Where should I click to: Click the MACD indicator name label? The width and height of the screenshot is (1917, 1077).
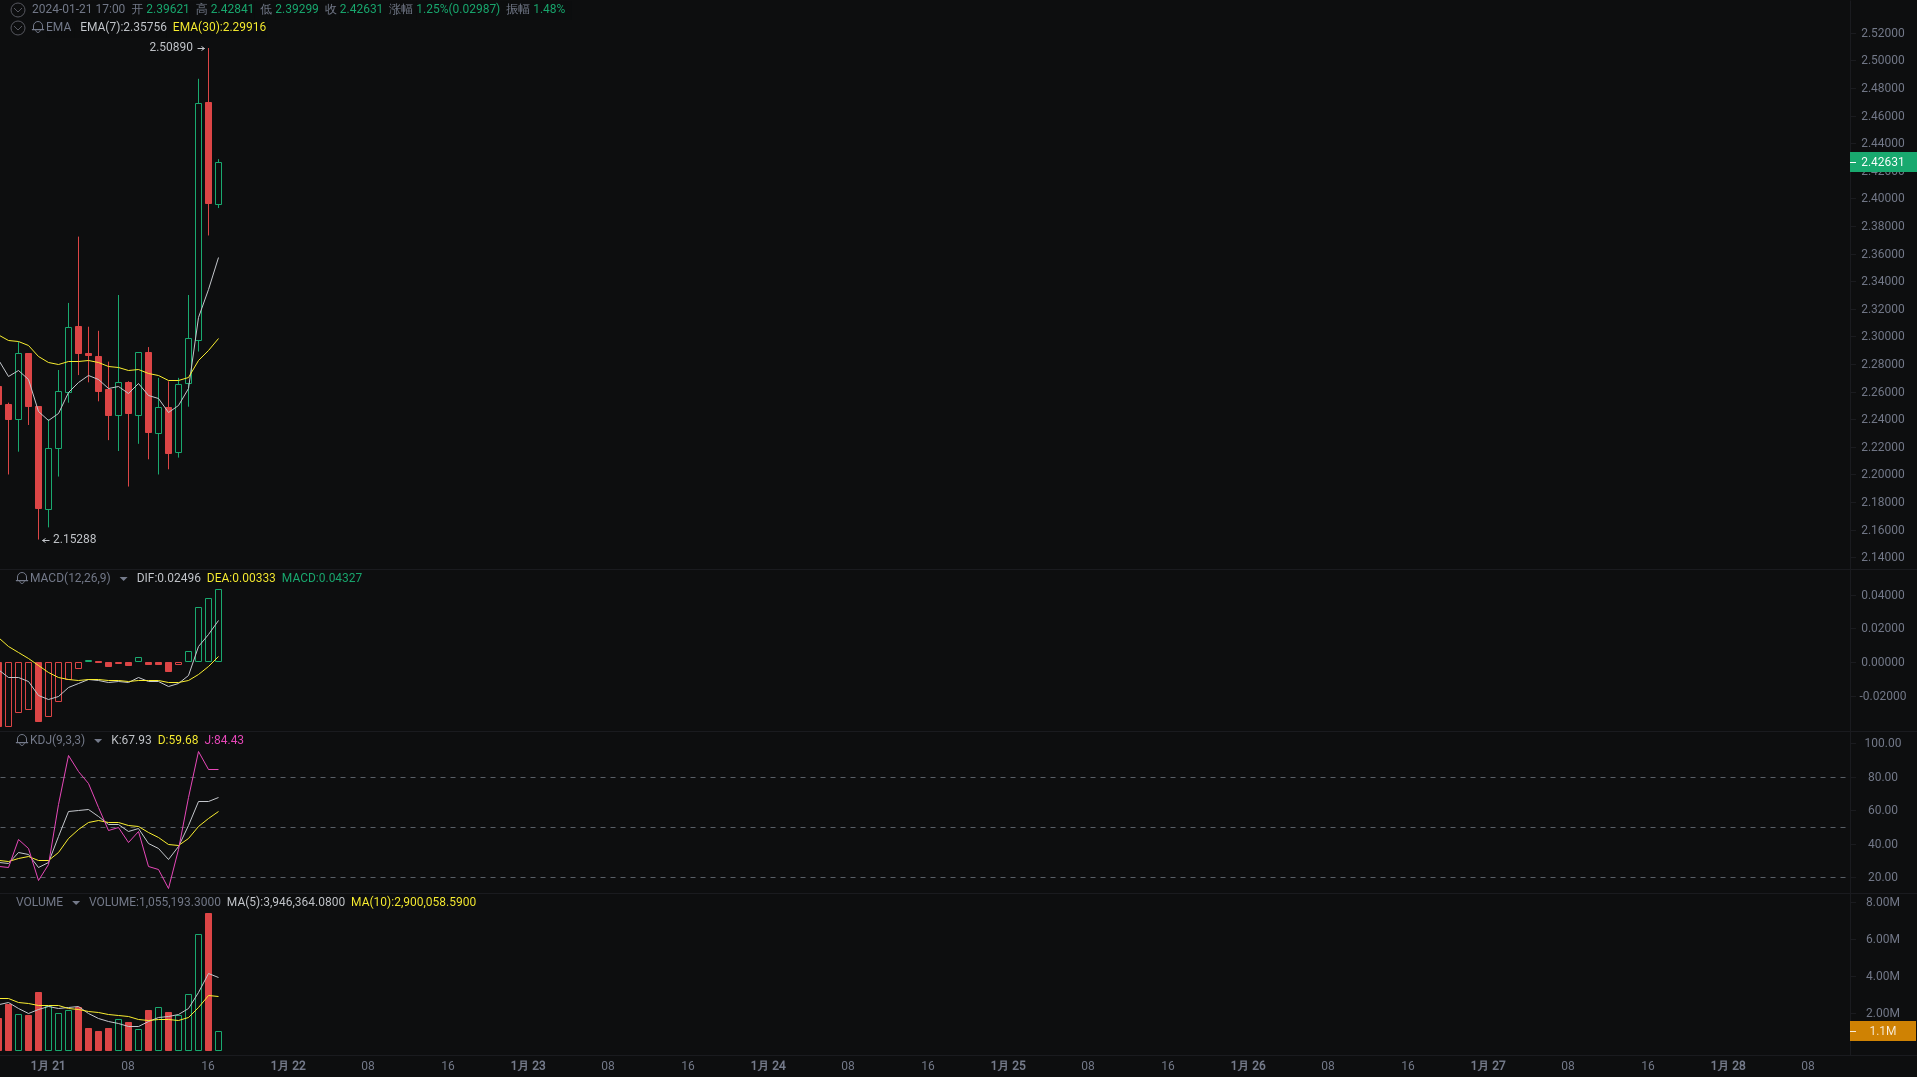70,578
